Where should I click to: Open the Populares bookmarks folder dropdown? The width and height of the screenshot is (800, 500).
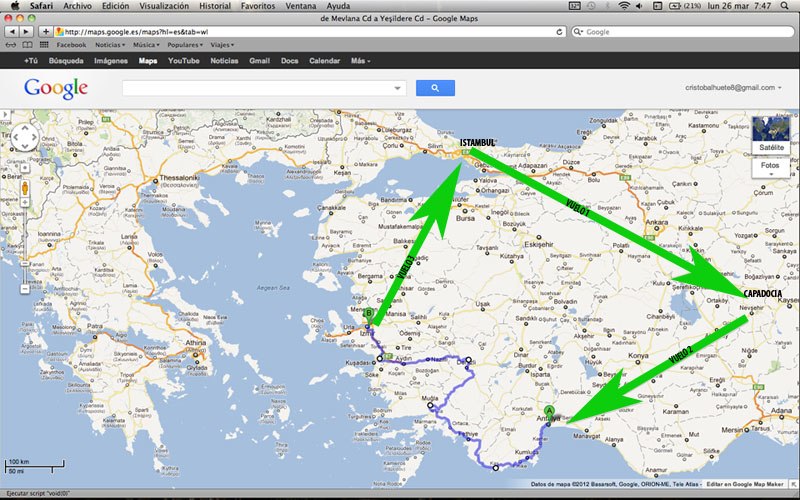point(185,45)
